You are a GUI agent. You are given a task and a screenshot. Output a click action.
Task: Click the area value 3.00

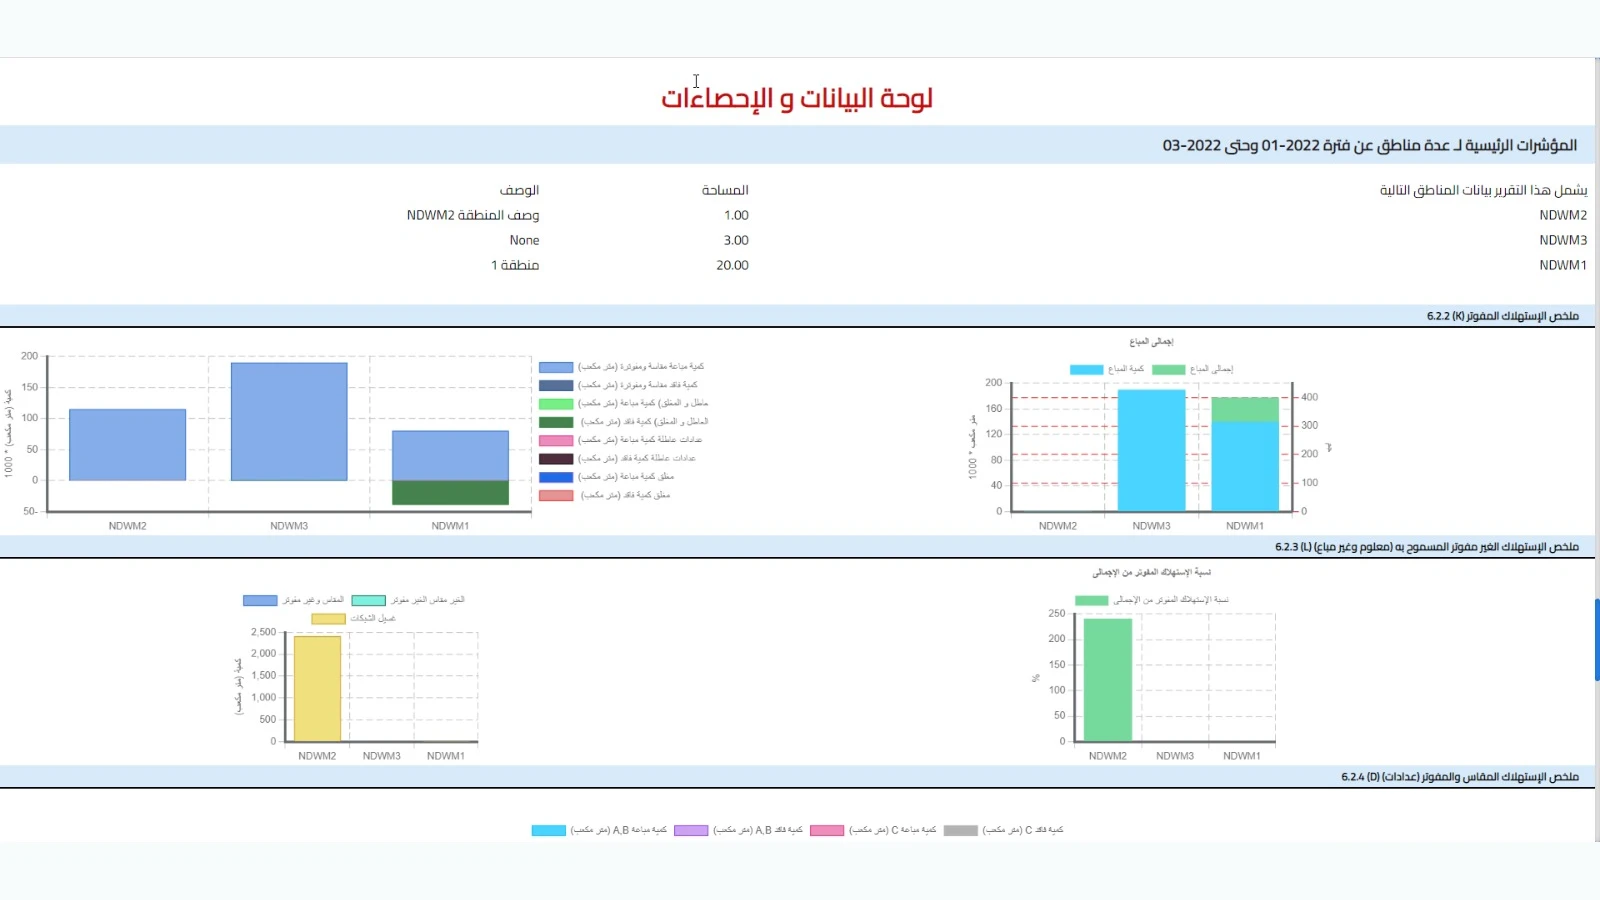[737, 240]
